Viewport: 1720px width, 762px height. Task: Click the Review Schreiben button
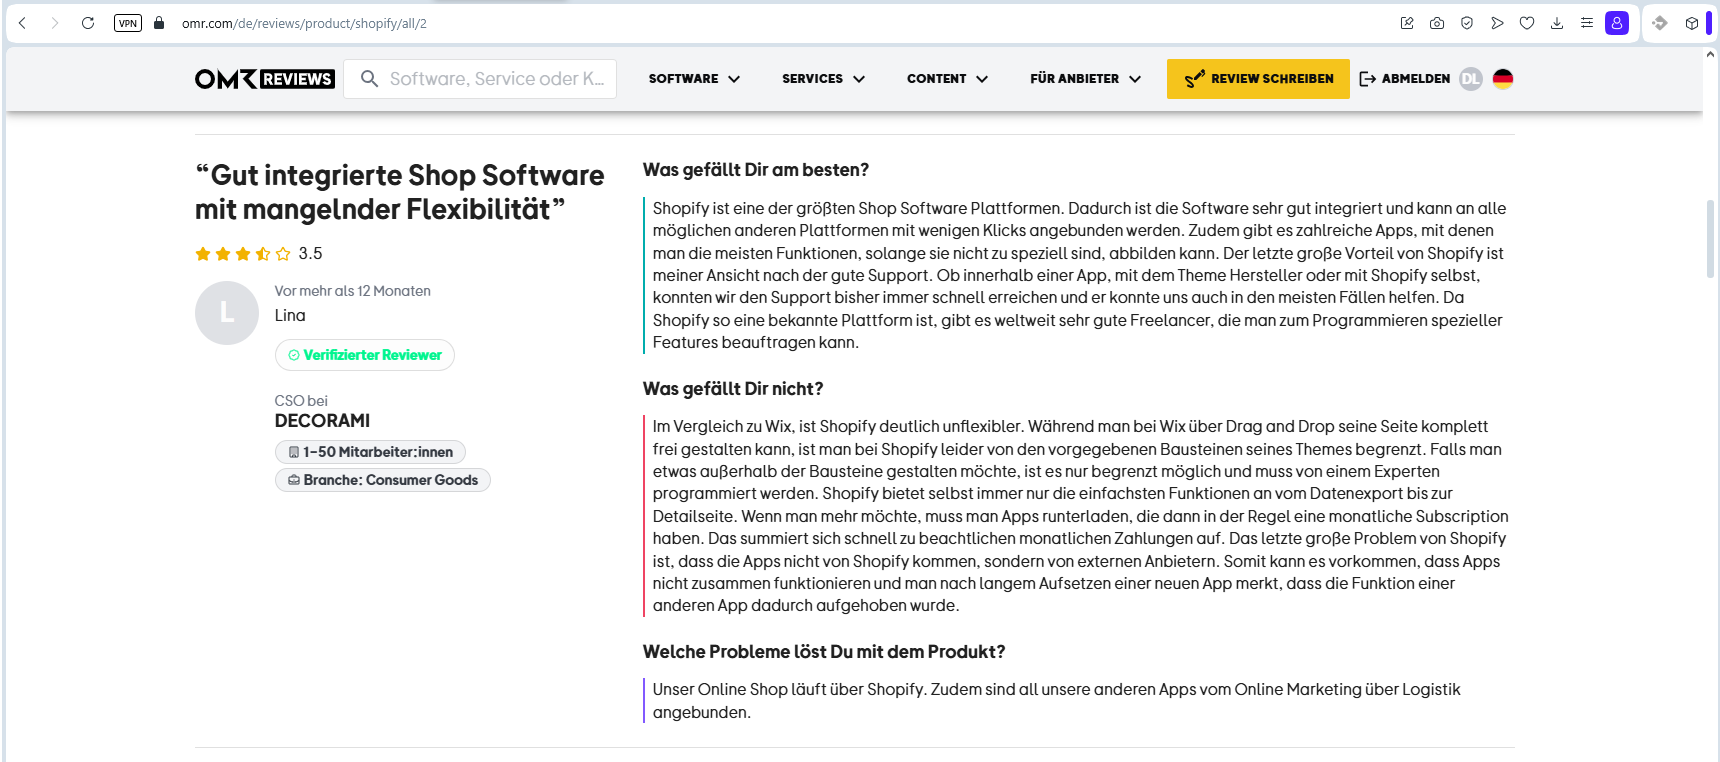coord(1258,79)
